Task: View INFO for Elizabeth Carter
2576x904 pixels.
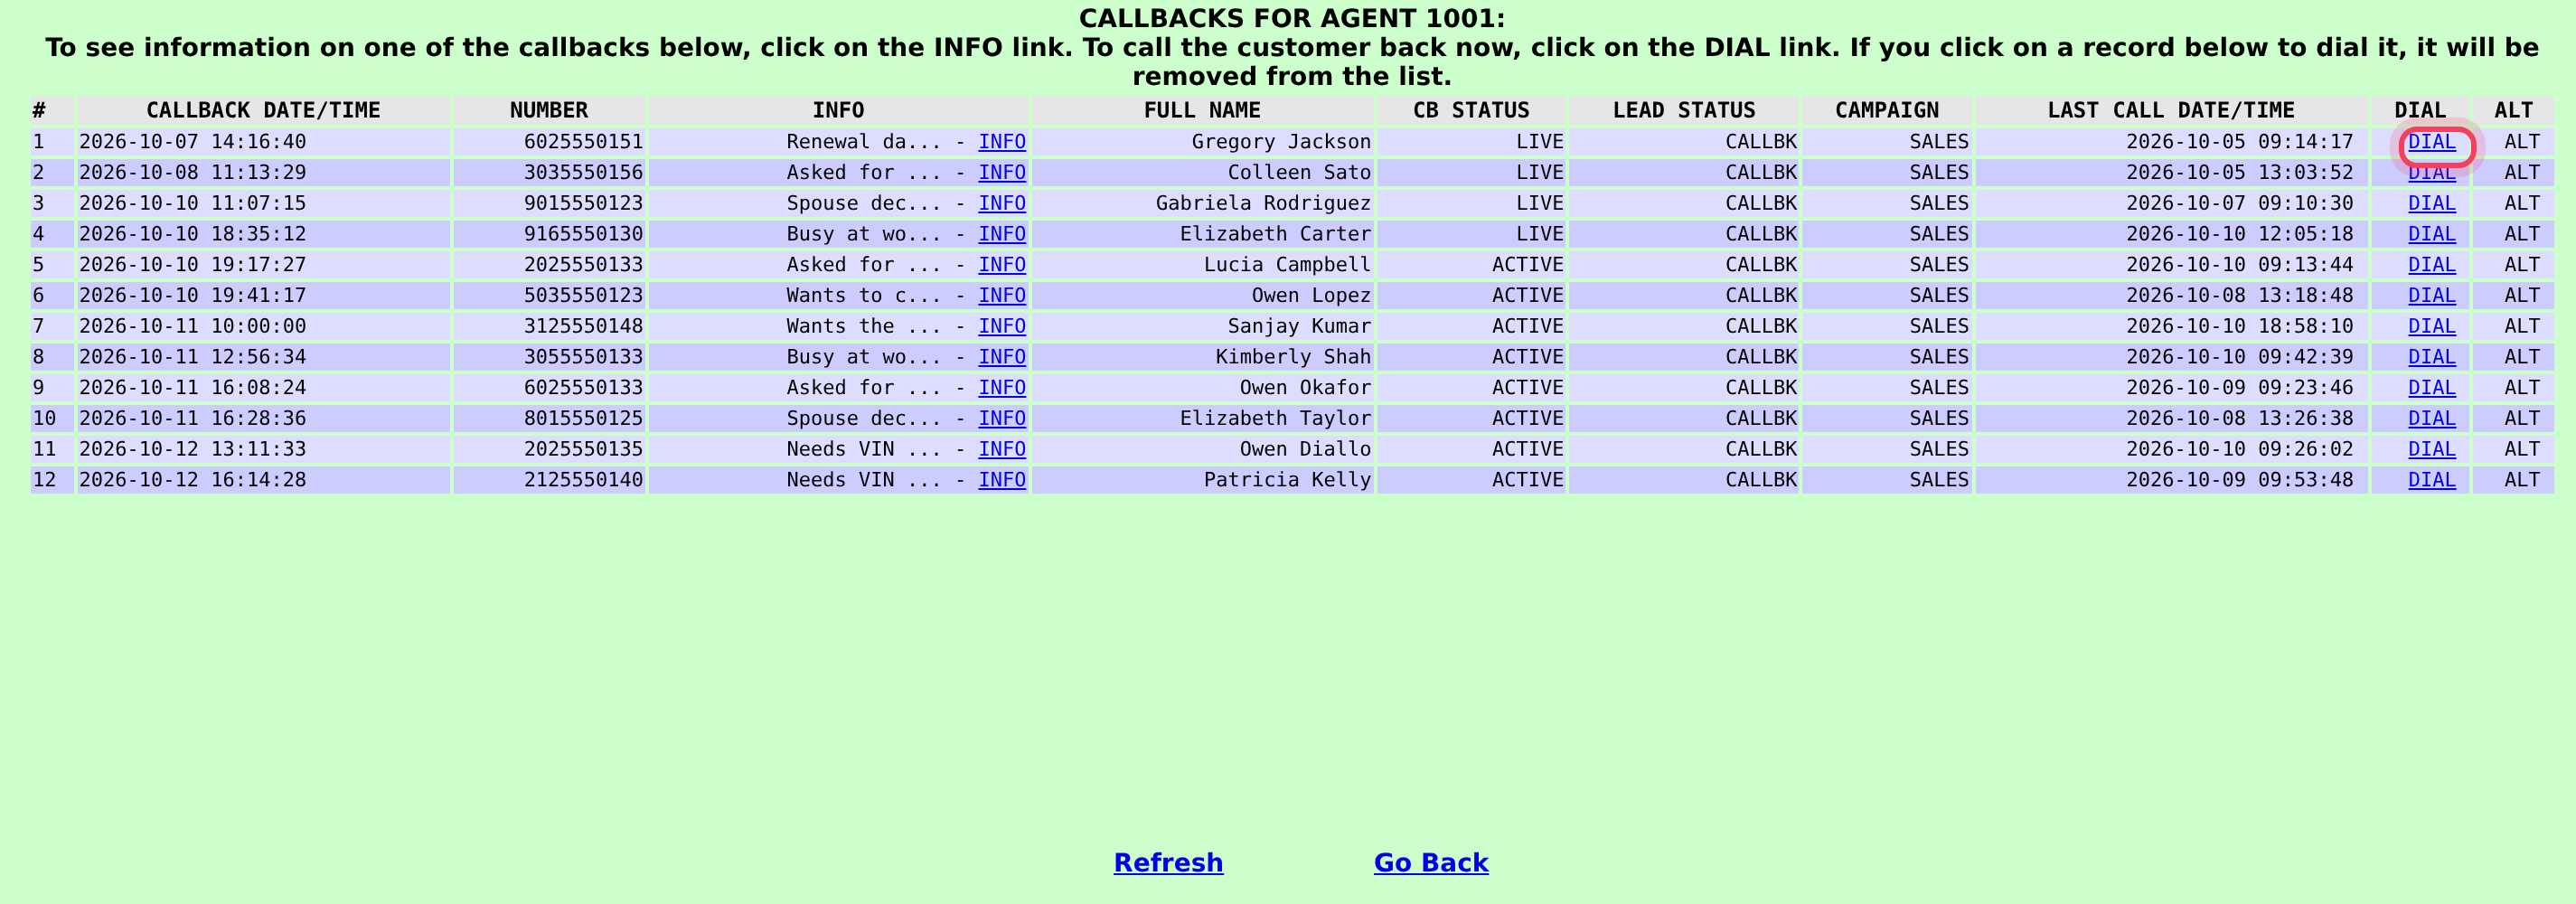Action: (x=1001, y=234)
